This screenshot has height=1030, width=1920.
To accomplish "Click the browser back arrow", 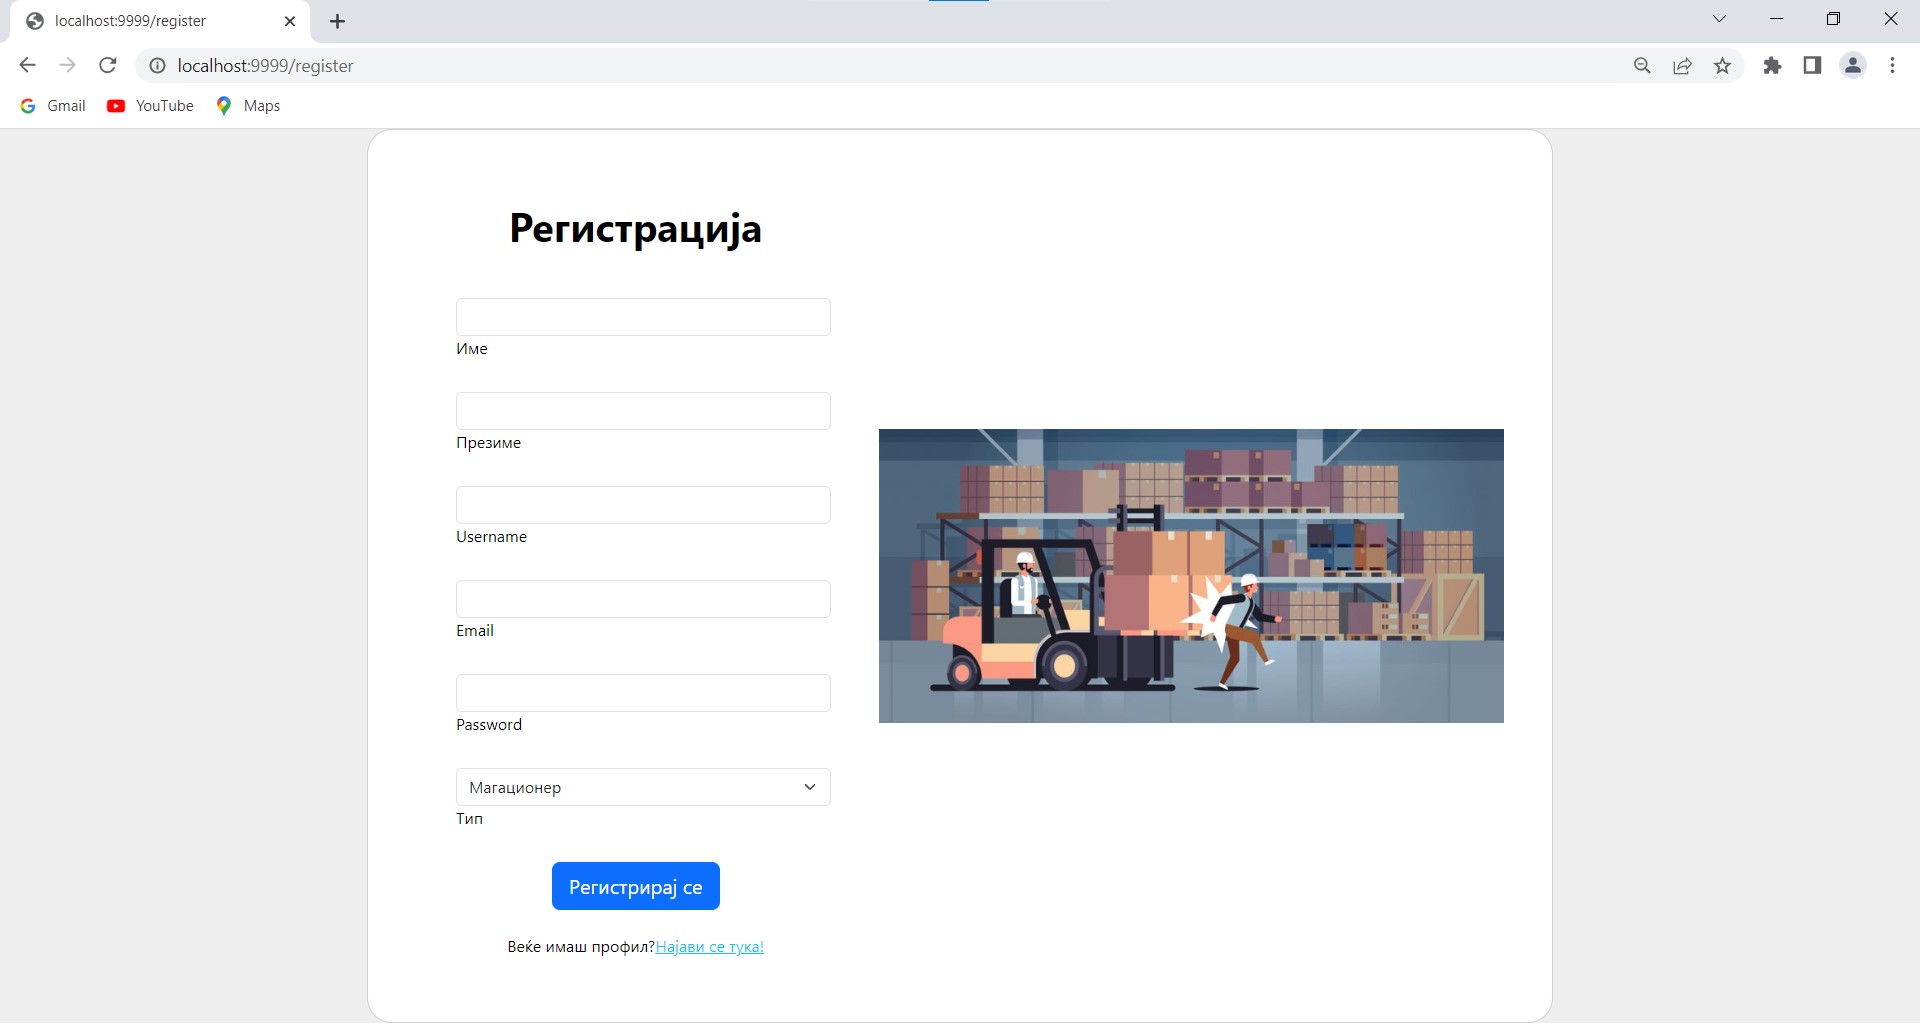I will (27, 66).
